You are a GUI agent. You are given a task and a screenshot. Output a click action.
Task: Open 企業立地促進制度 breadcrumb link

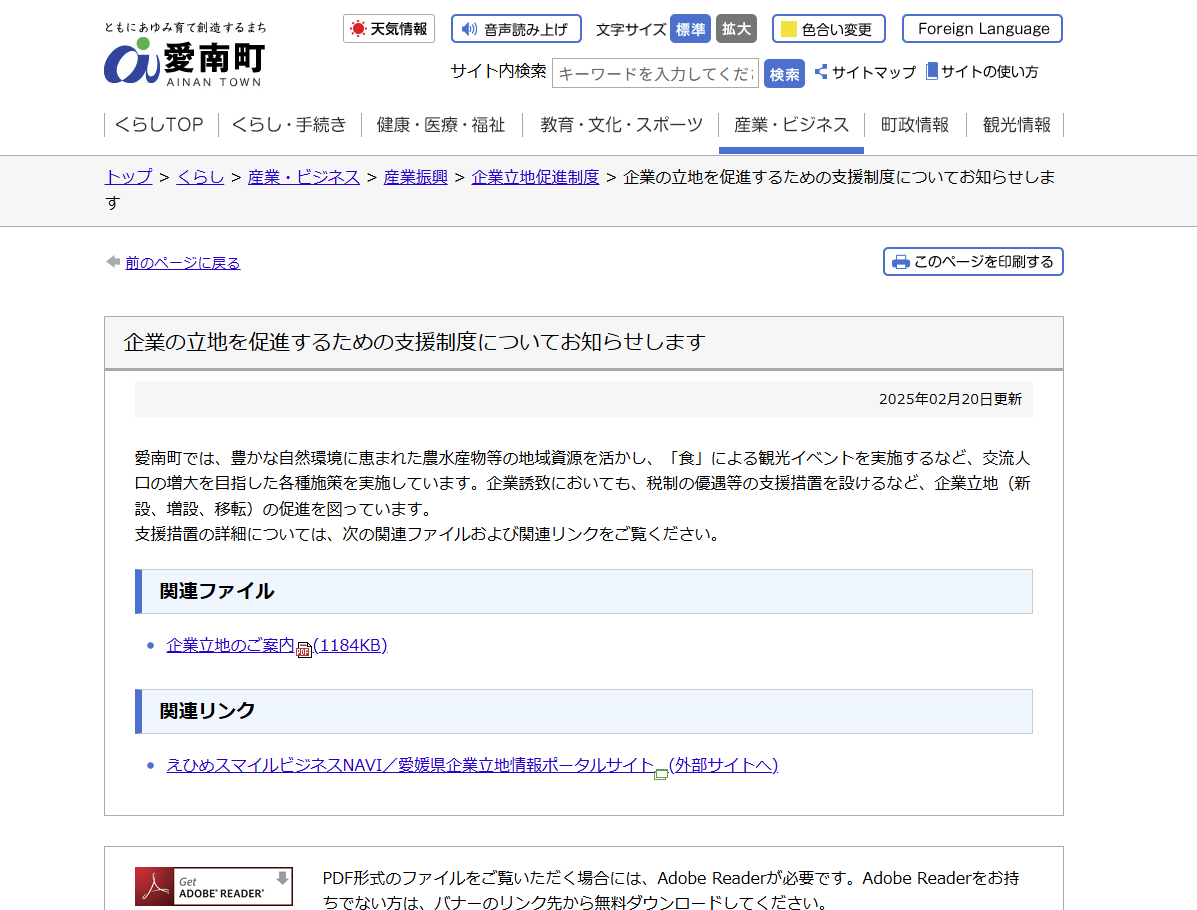pyautogui.click(x=535, y=177)
